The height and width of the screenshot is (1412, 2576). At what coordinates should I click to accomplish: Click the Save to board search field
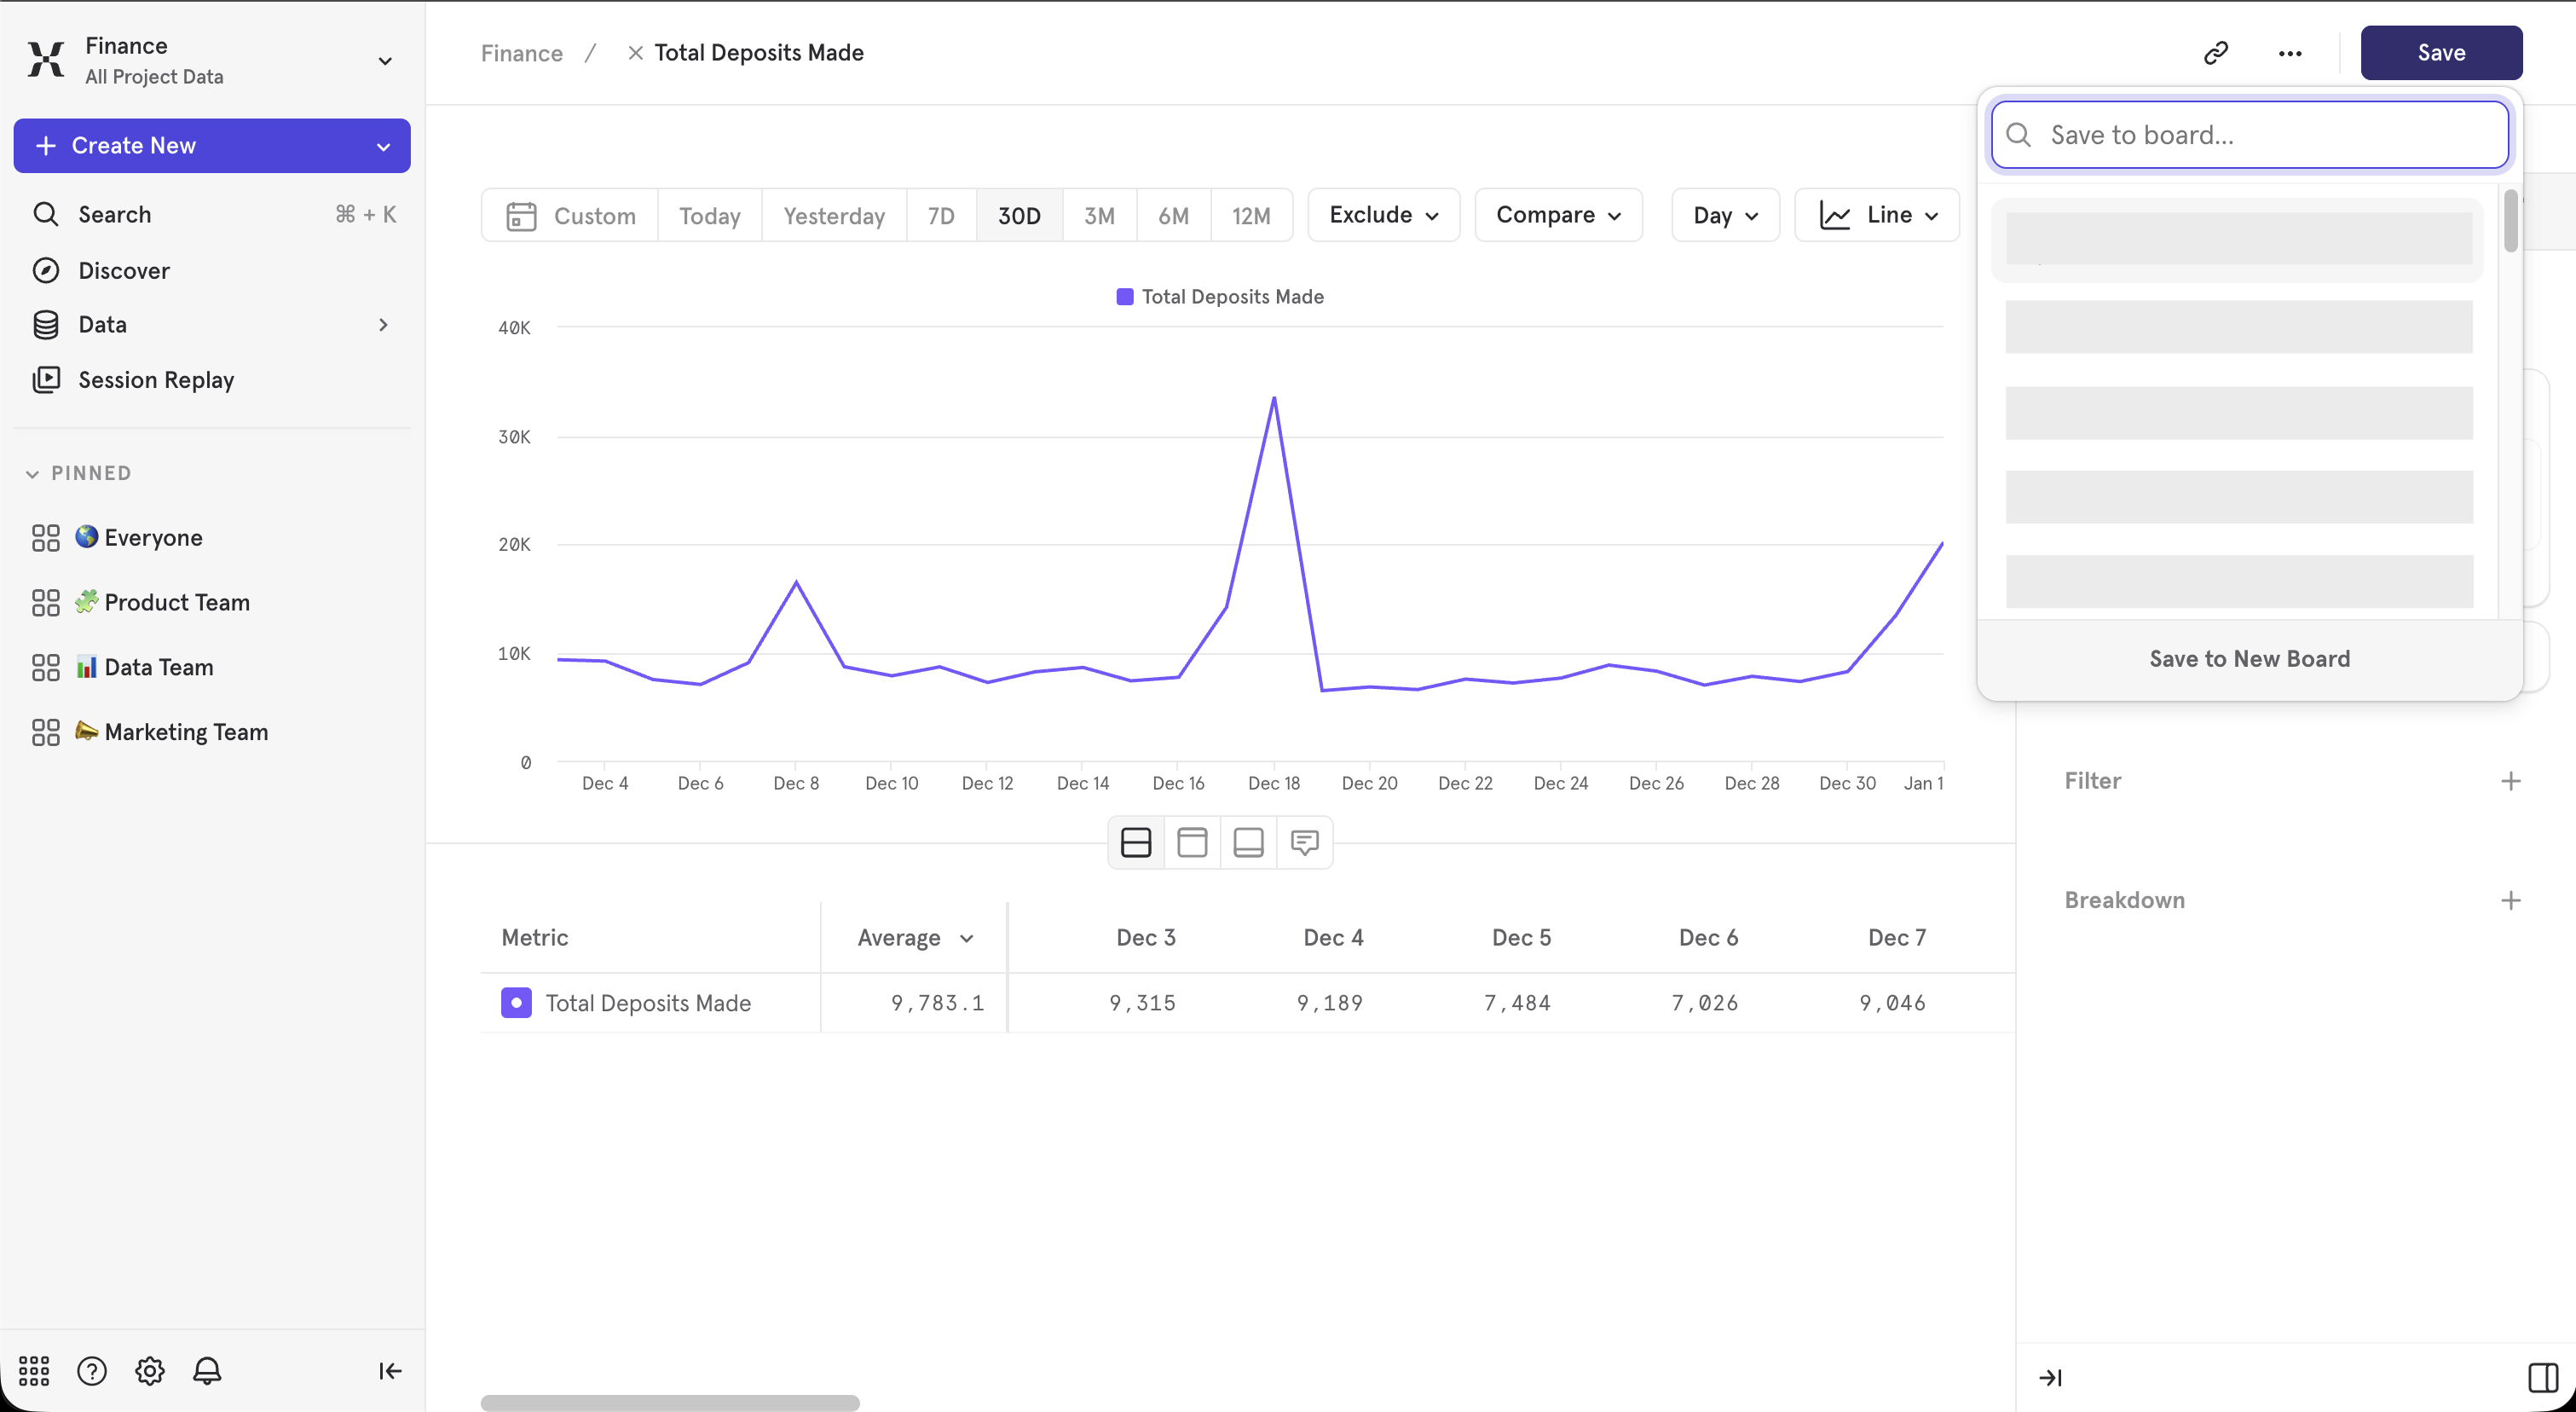pos(2249,135)
